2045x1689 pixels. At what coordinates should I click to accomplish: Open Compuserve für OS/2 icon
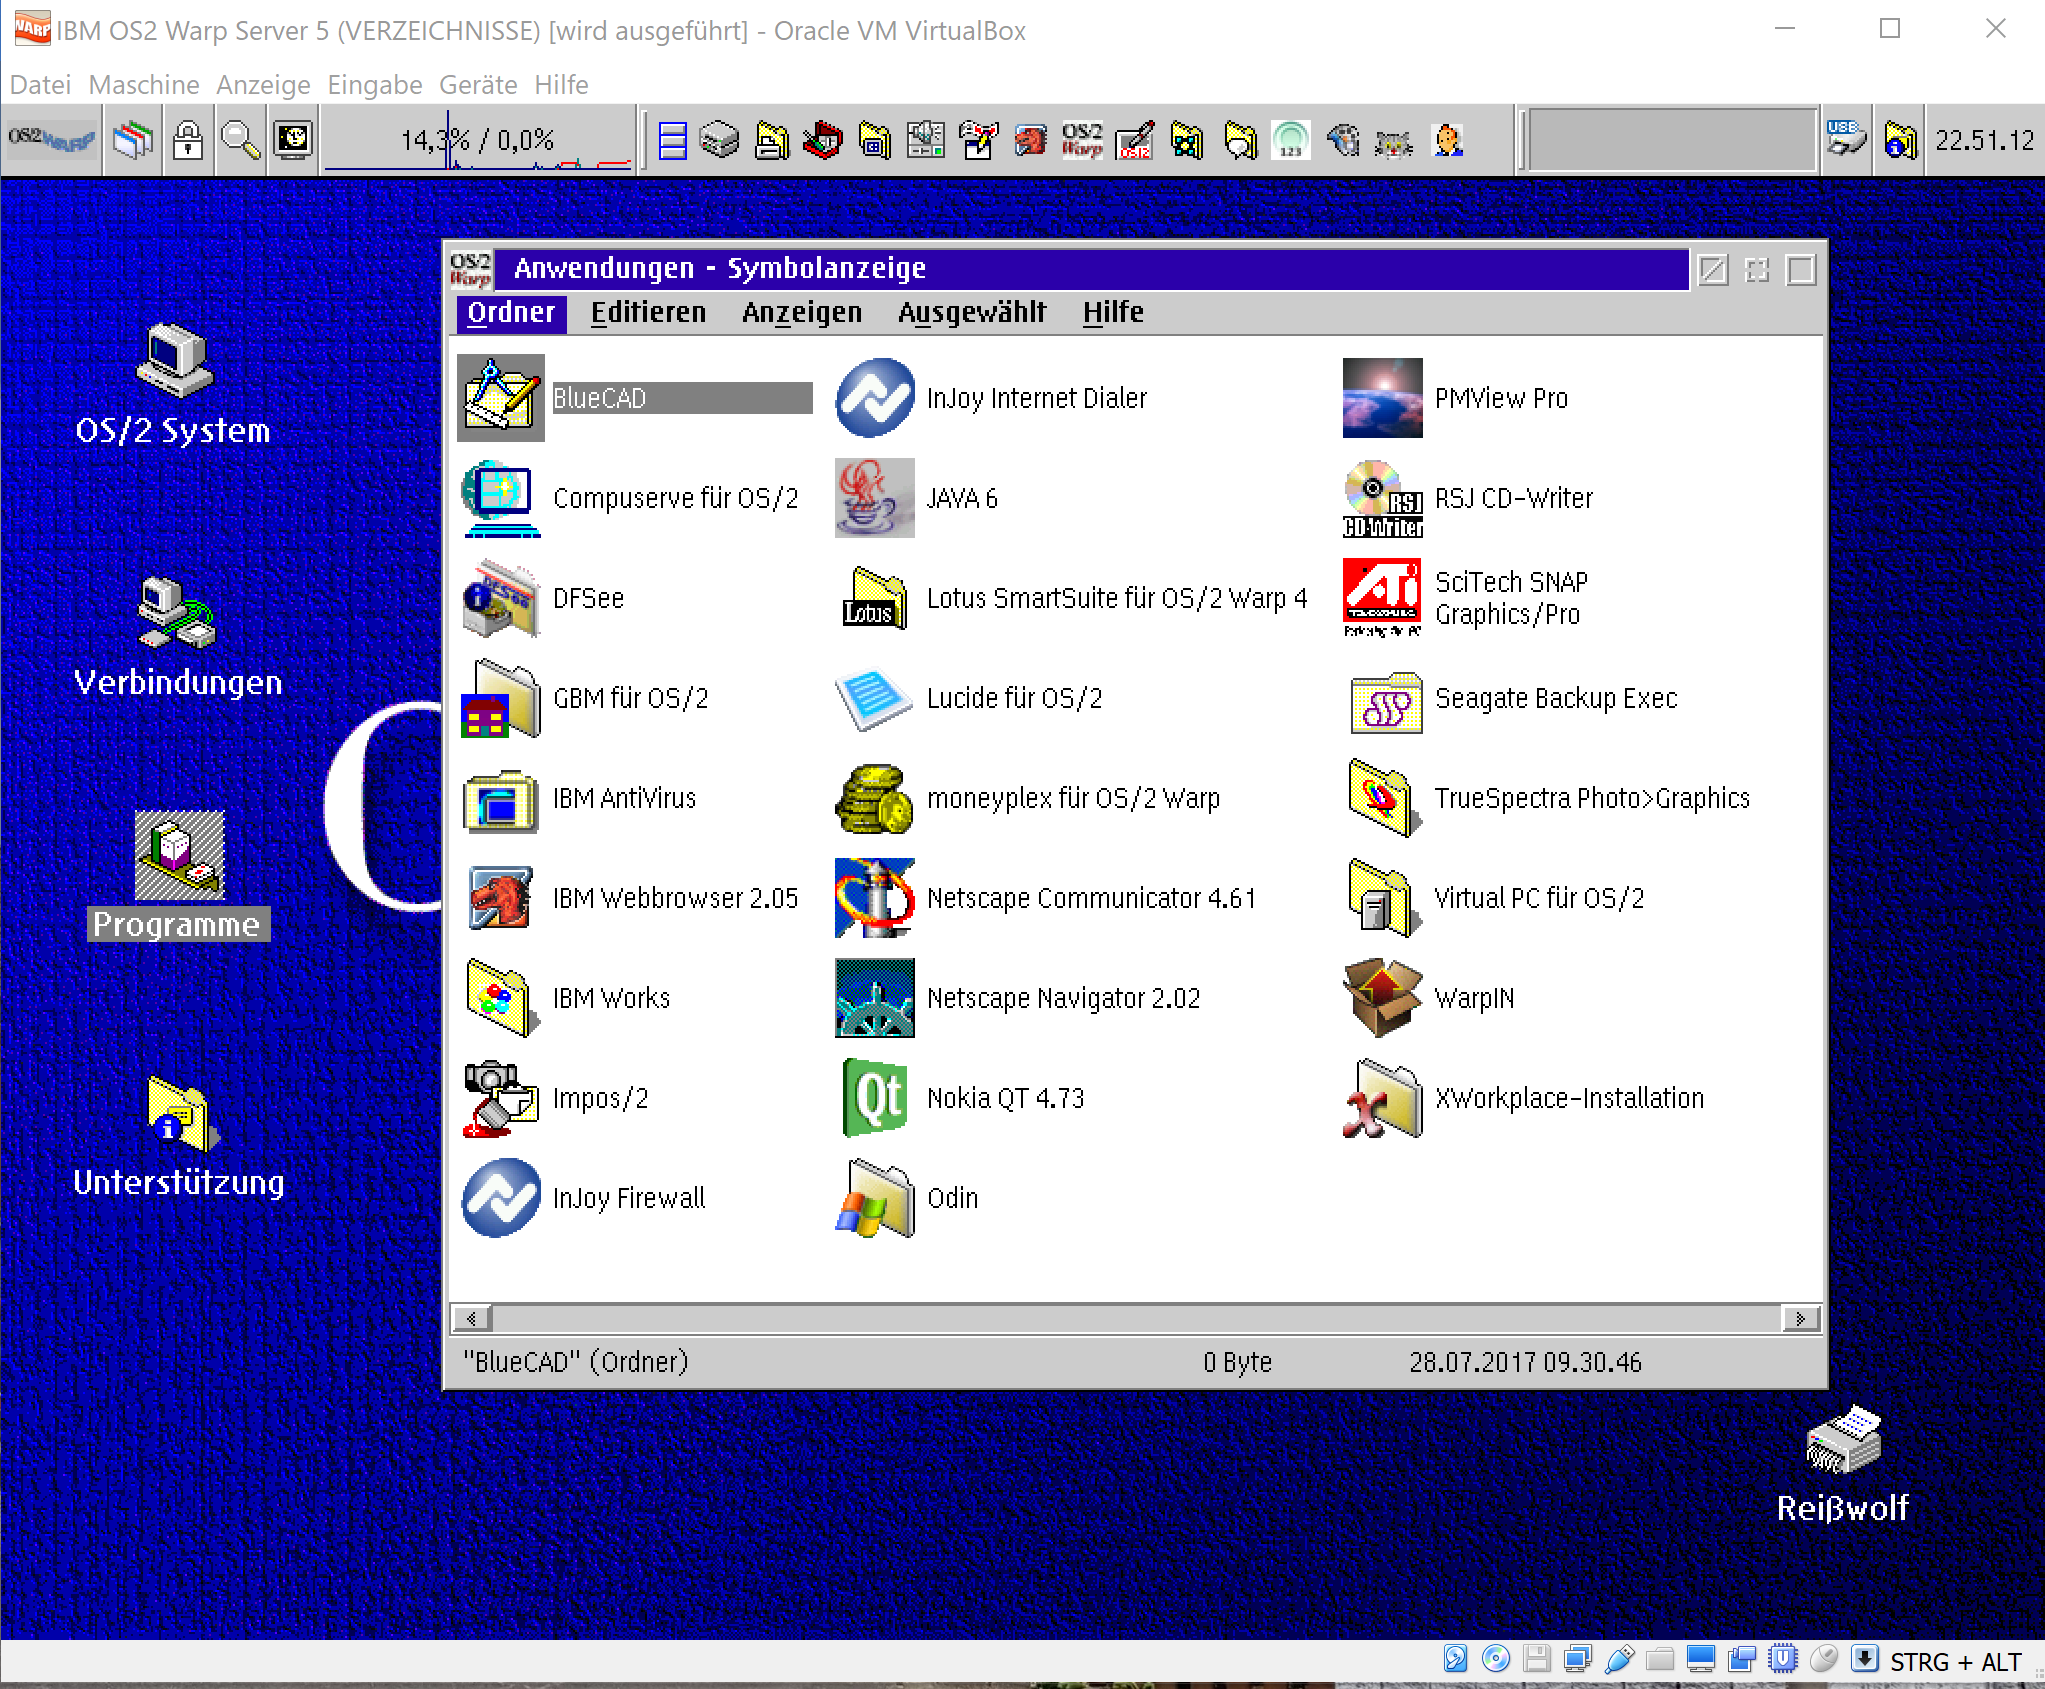tap(500, 498)
